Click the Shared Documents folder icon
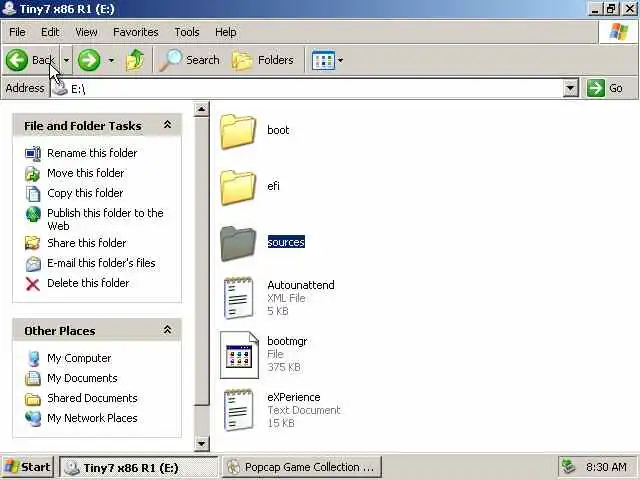640x480 pixels. 33,399
